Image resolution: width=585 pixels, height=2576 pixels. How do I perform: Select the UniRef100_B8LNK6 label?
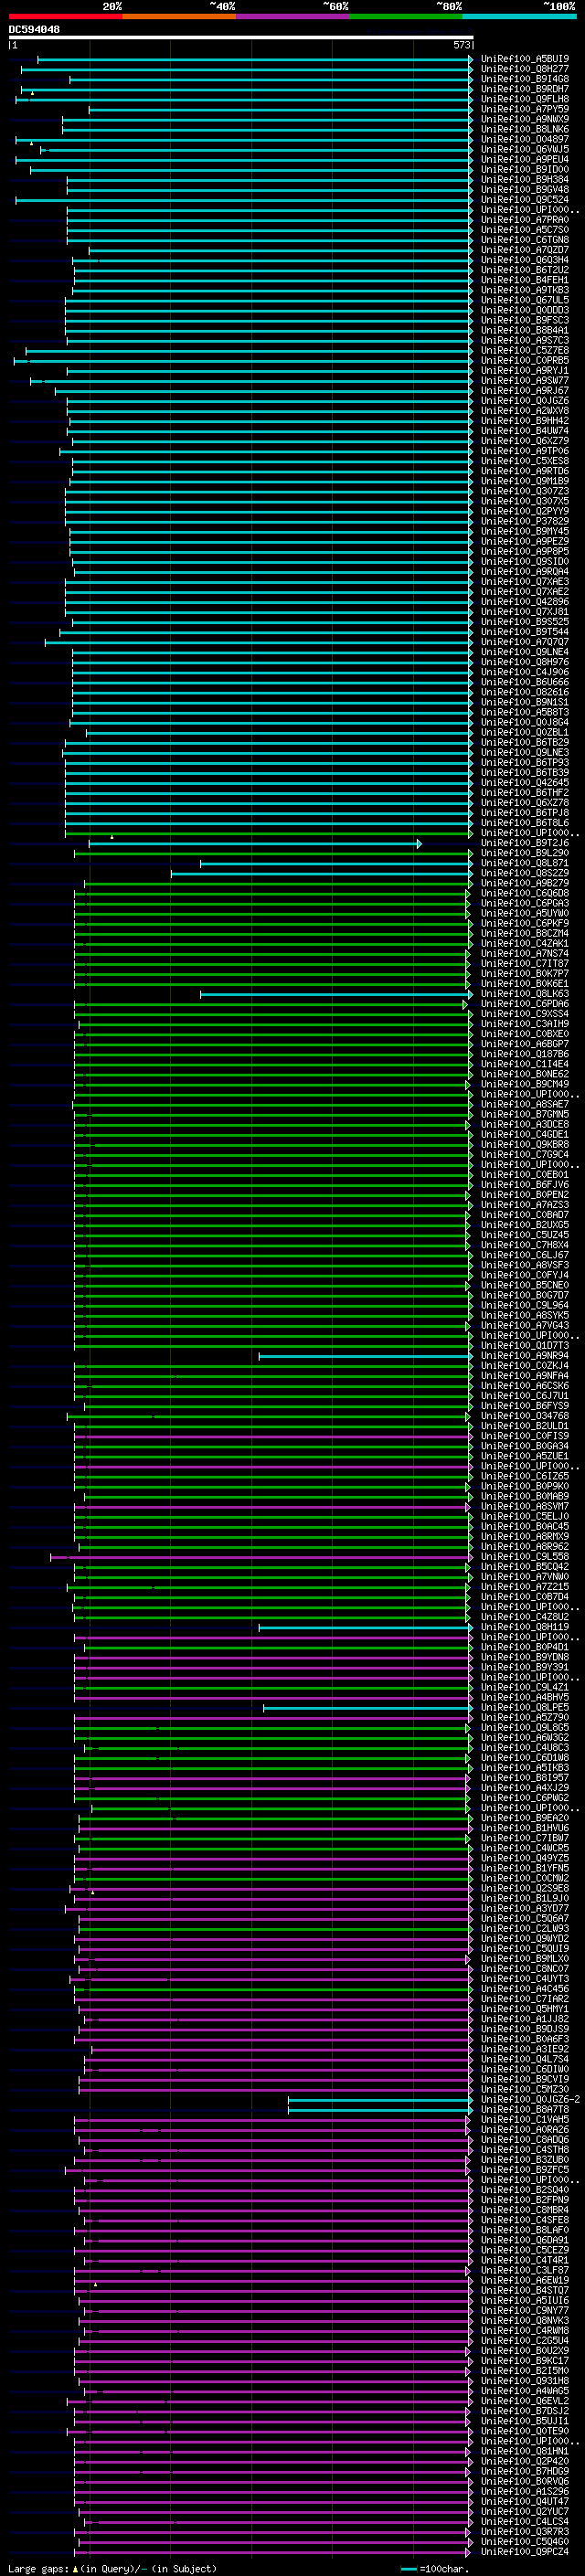click(524, 129)
